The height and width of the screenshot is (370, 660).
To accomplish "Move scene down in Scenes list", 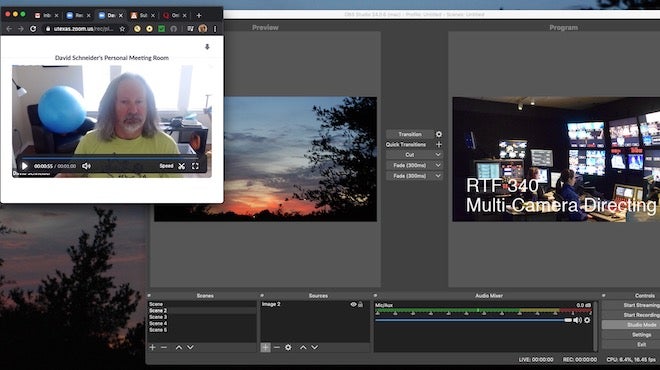I will tap(190, 347).
